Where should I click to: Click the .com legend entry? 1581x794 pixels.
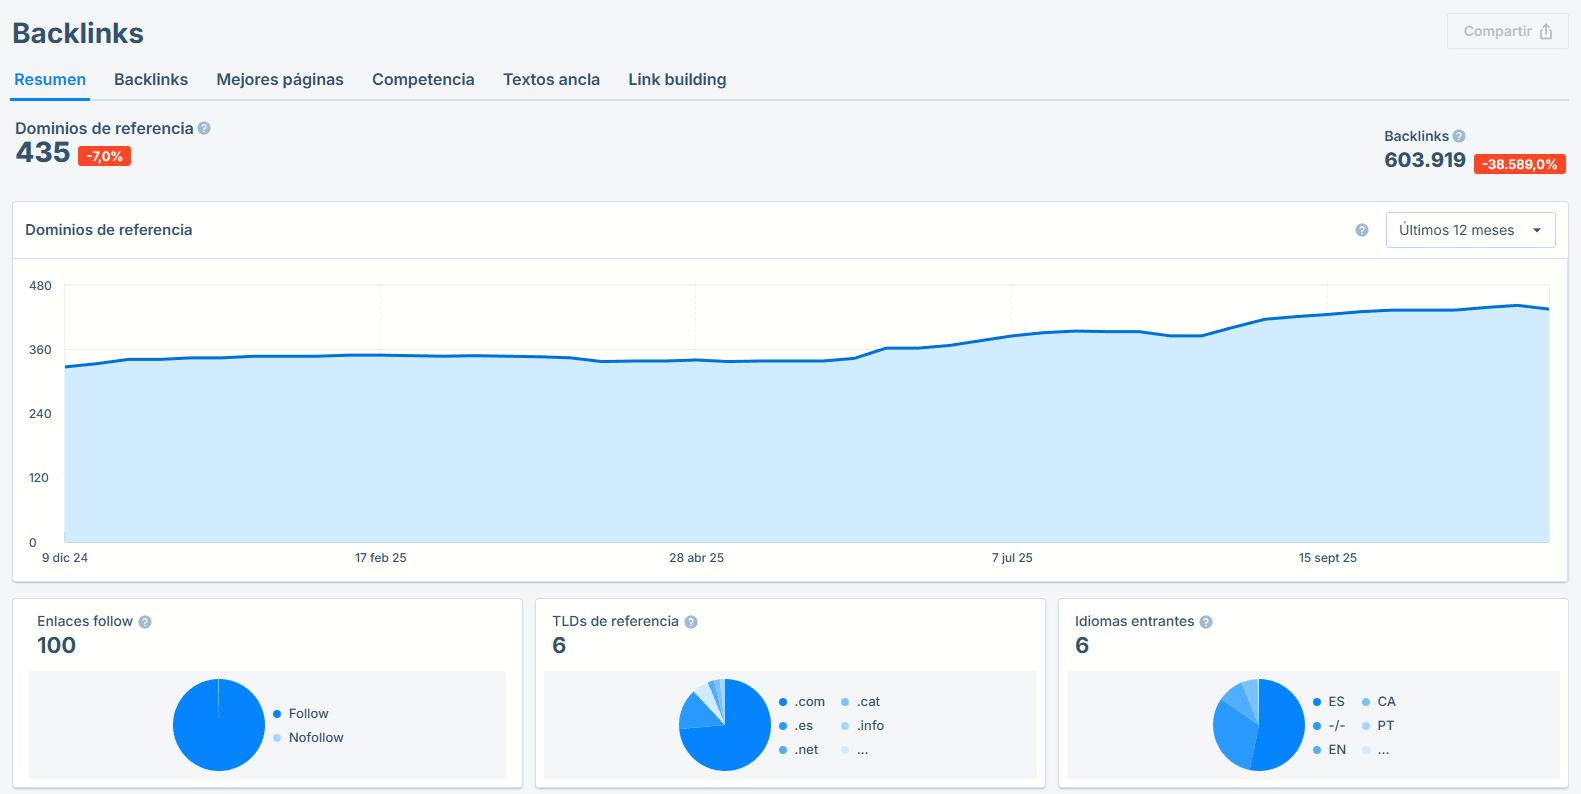coord(802,702)
